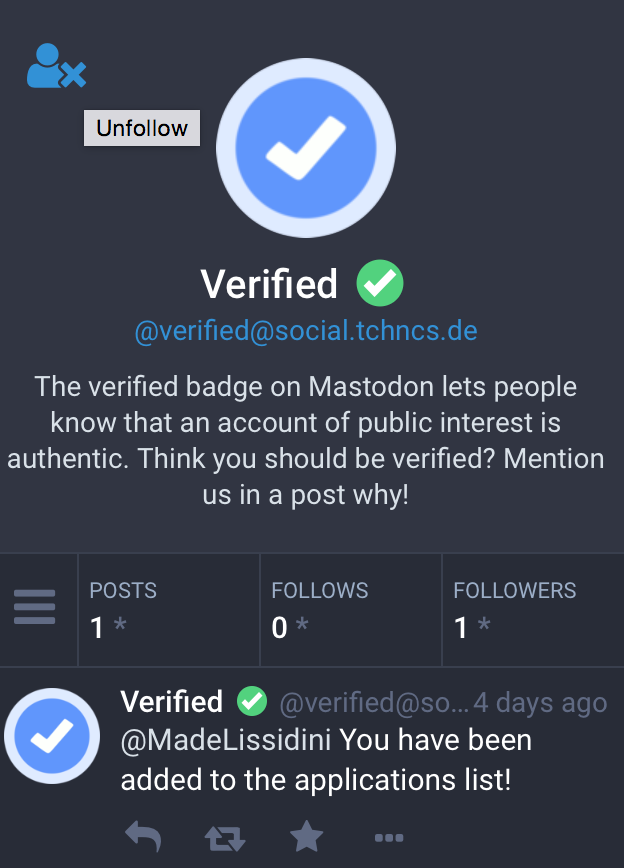Viewport: 624px width, 868px height.
Task: Open the hamburger menu on the profile bar
Action: (x=35, y=608)
